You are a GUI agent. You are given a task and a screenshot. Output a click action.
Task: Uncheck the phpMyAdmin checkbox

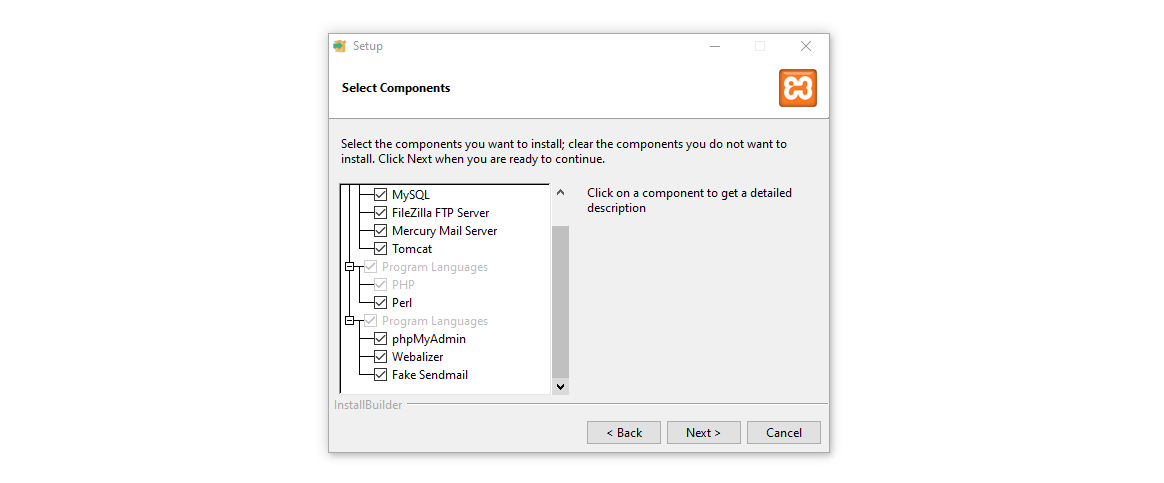pyautogui.click(x=380, y=339)
